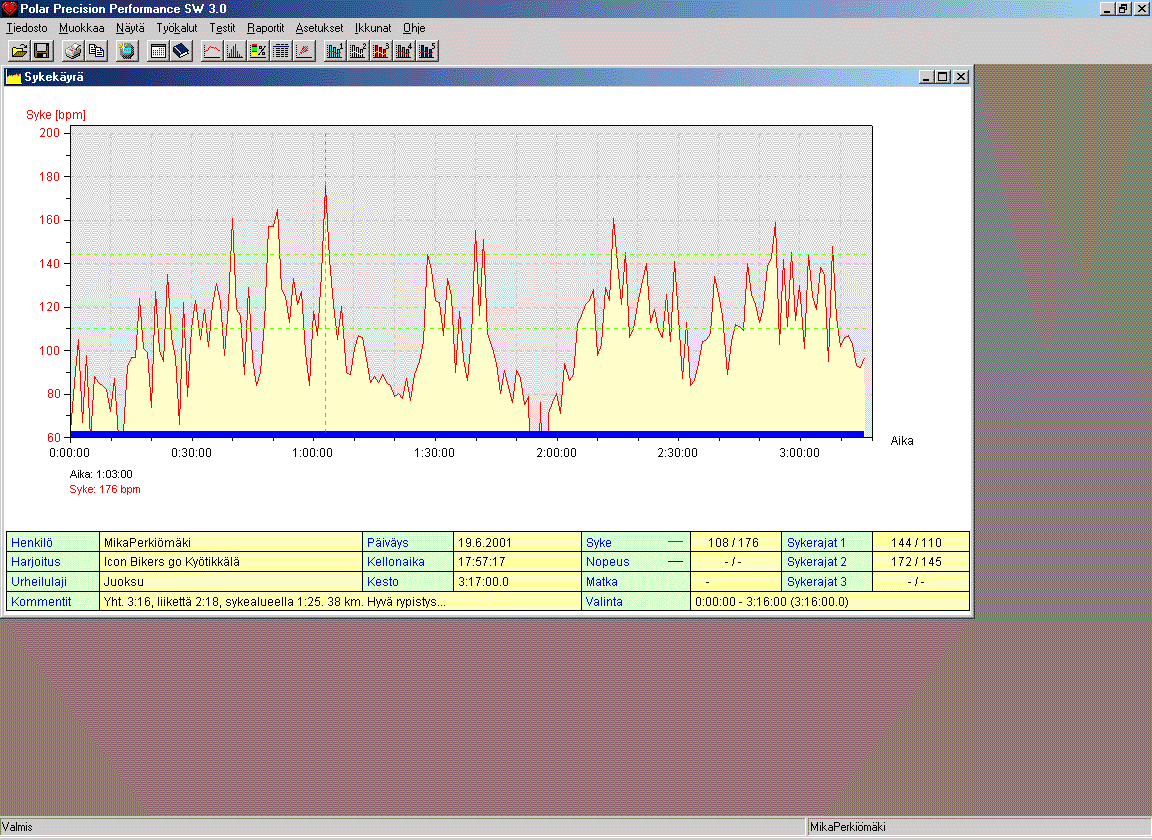Maximize the Sykekäyrä chart window

click(x=943, y=77)
